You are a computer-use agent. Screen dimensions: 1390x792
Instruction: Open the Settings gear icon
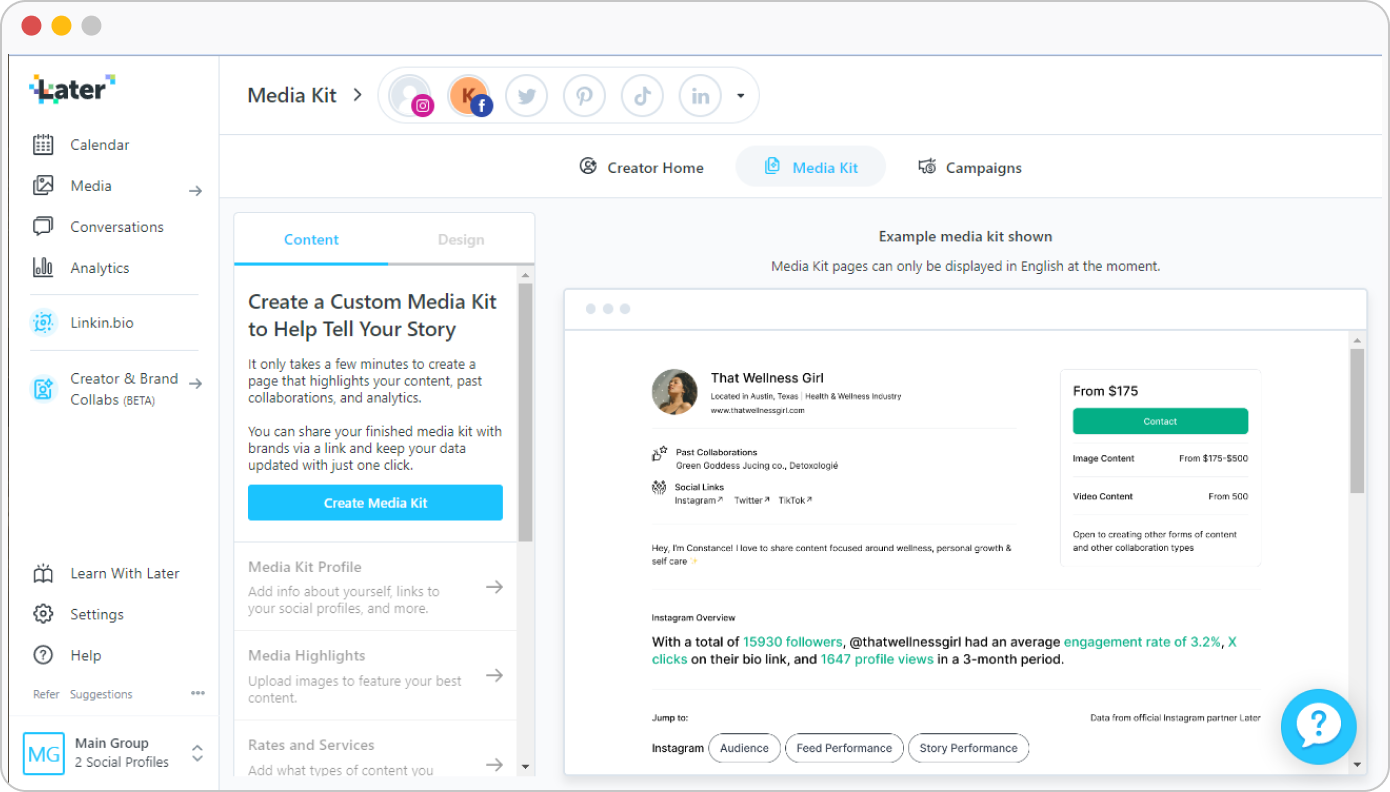coord(43,615)
